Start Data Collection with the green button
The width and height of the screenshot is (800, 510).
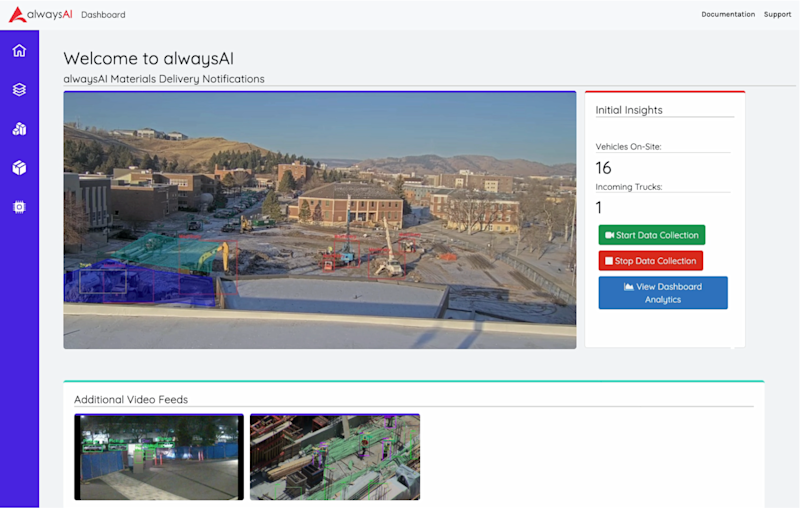coord(652,235)
